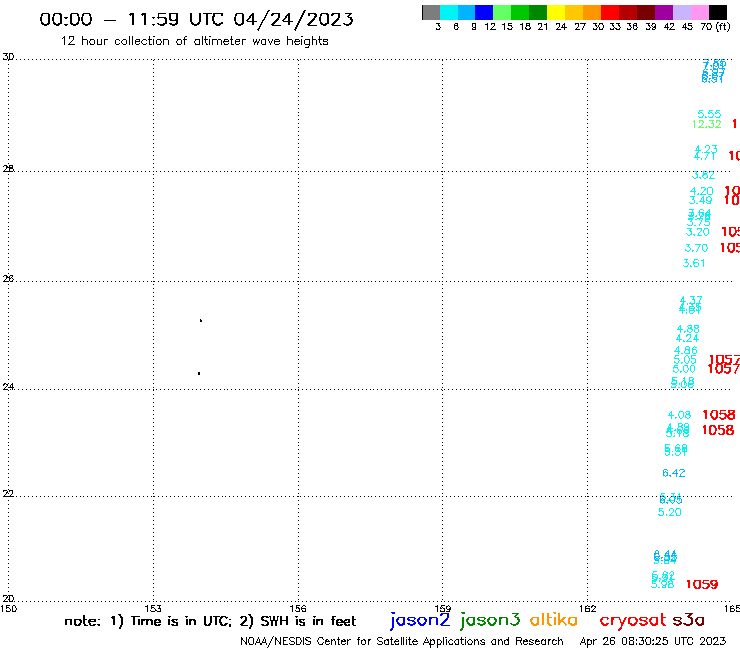Click the pink swatch in the color bar
This screenshot has width=740, height=650.
[x=699, y=12]
